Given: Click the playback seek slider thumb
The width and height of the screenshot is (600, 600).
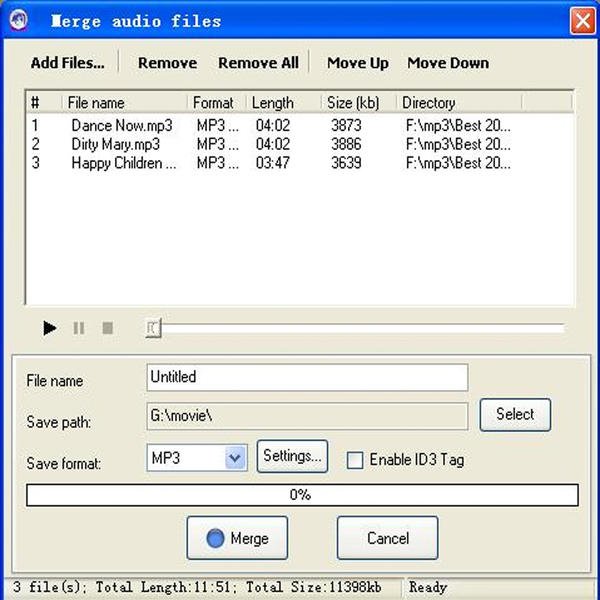Looking at the screenshot, I should tap(153, 328).
